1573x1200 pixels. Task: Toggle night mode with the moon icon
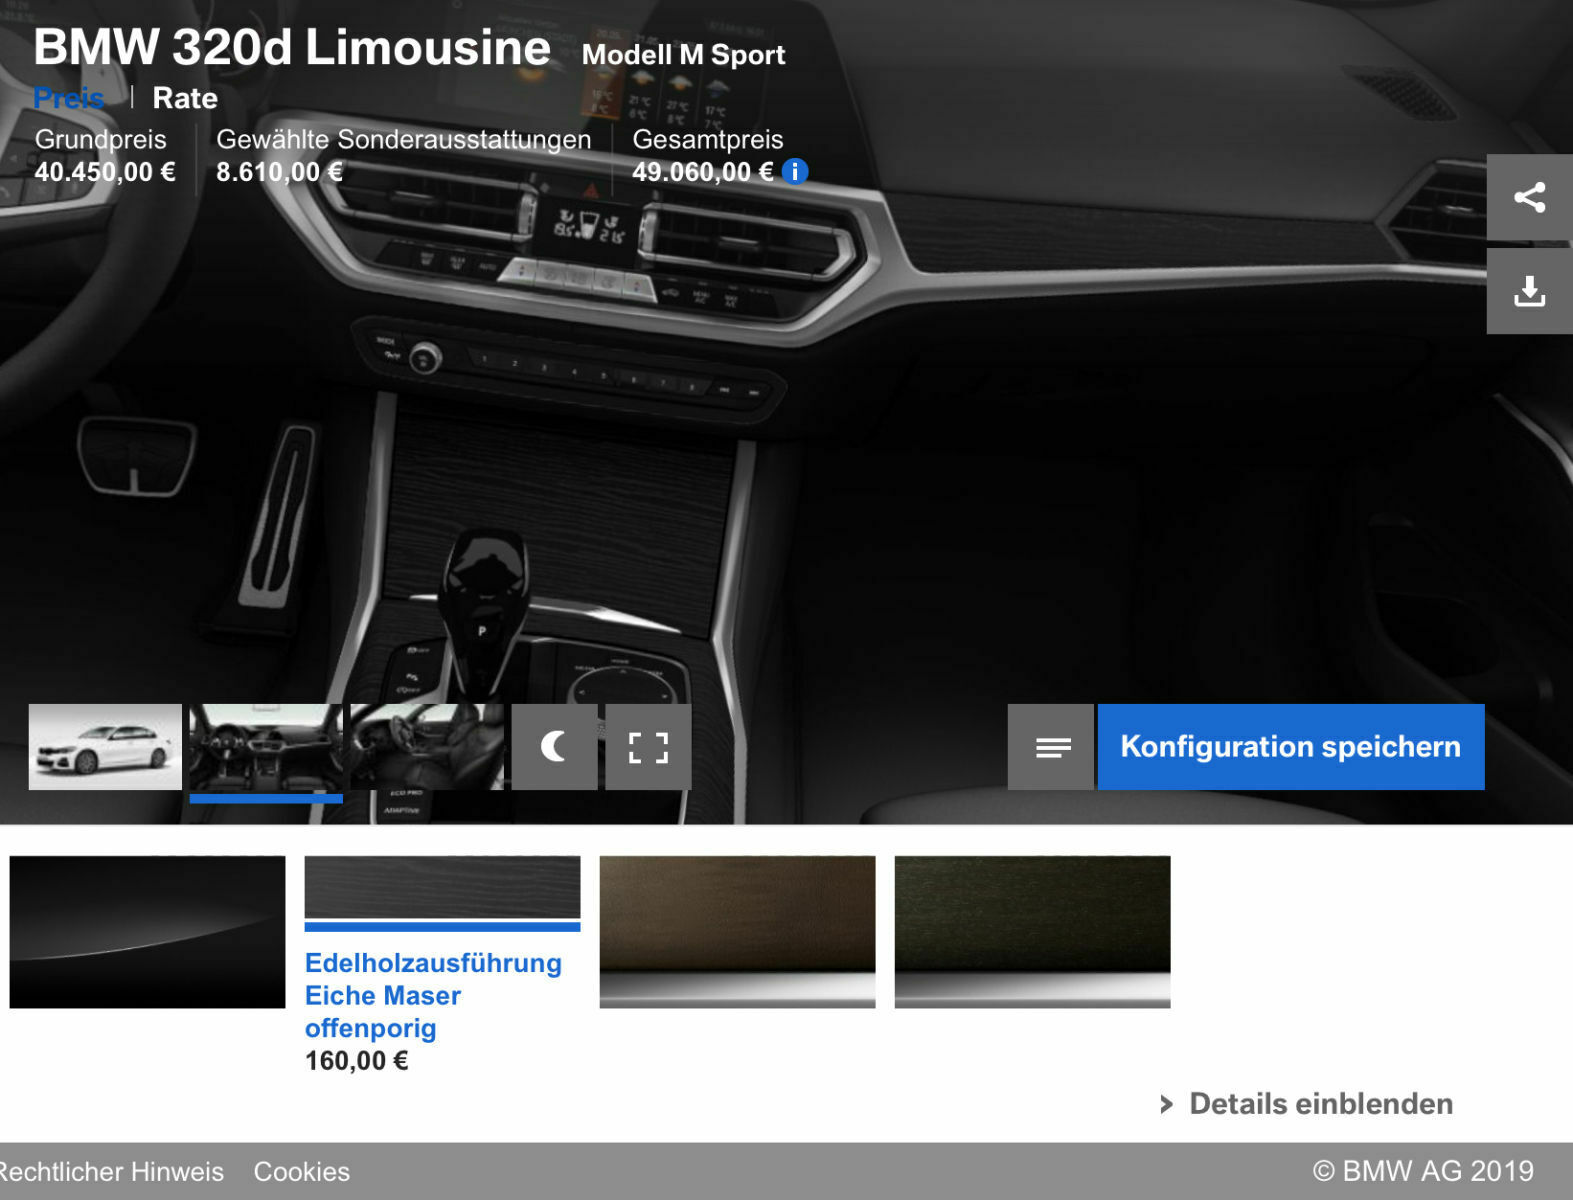[x=554, y=747]
